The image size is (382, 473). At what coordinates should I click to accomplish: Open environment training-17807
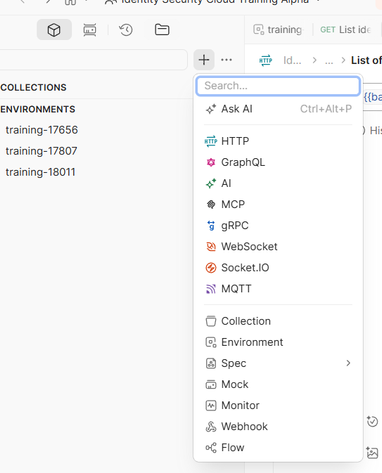tap(41, 151)
